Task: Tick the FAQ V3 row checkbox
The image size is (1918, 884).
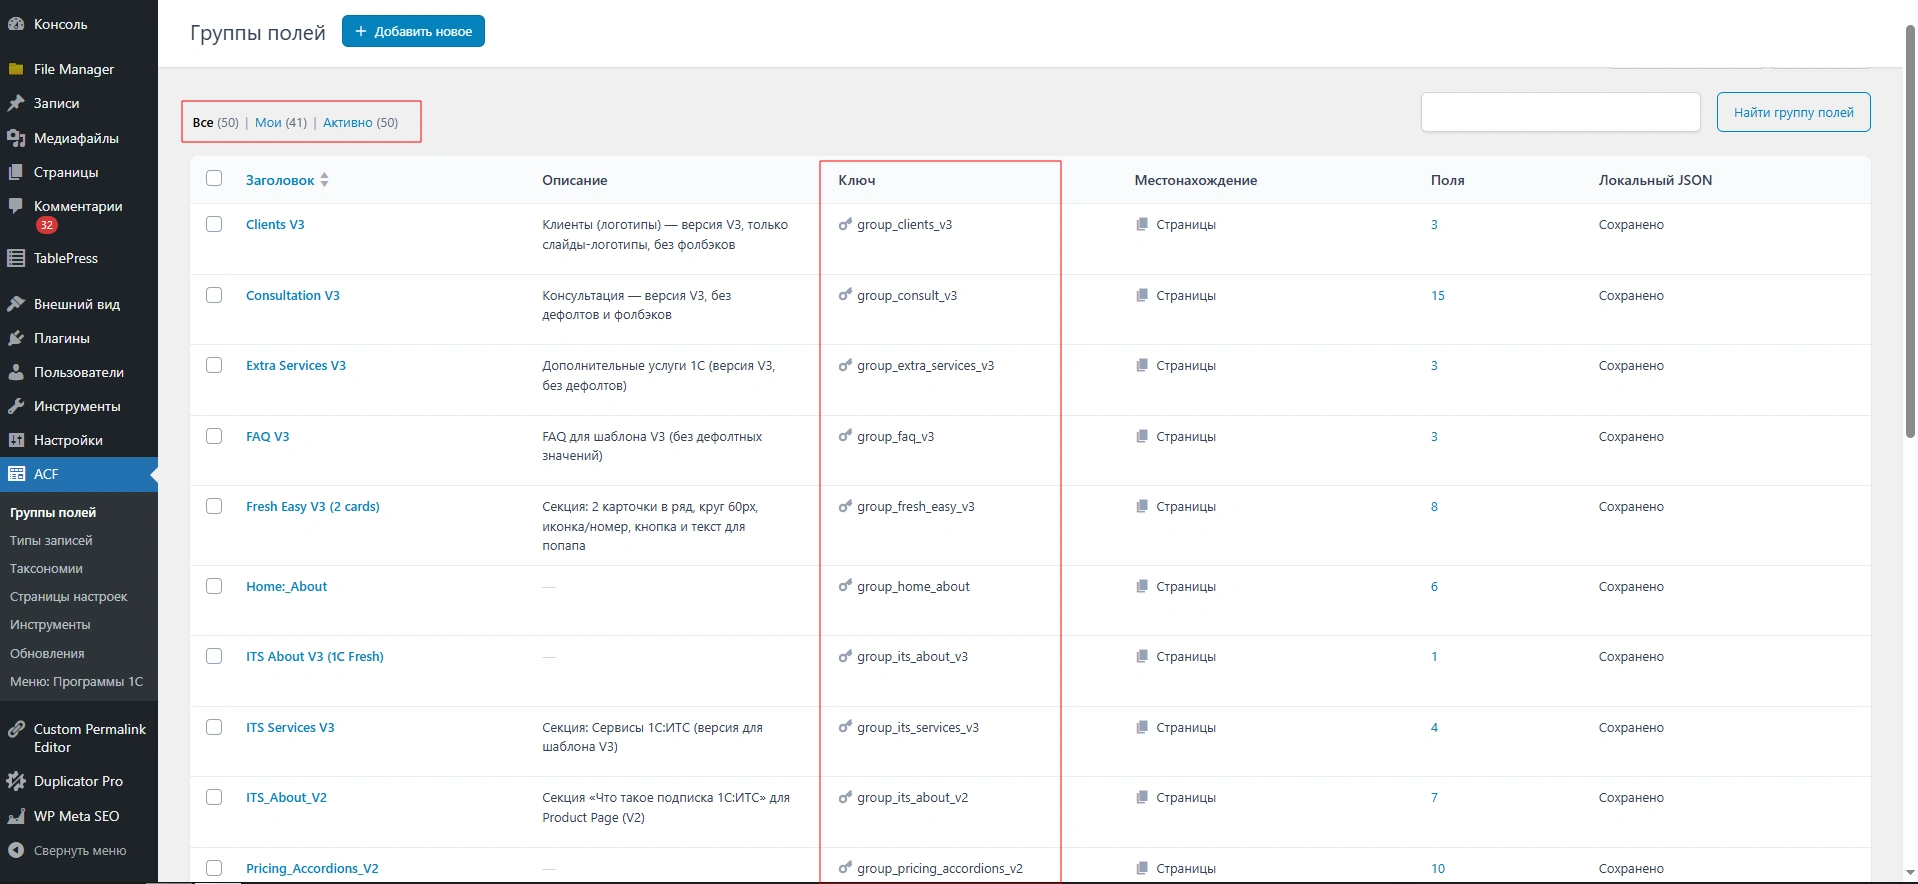Action: [214, 436]
